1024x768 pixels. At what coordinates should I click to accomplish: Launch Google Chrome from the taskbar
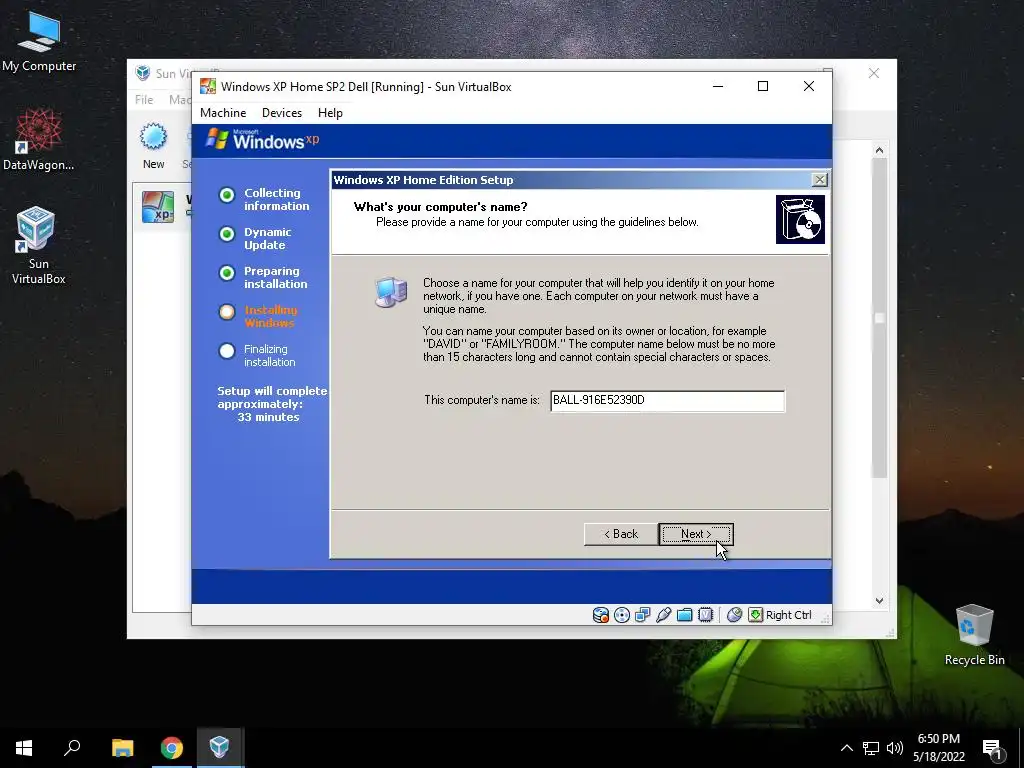coord(172,748)
